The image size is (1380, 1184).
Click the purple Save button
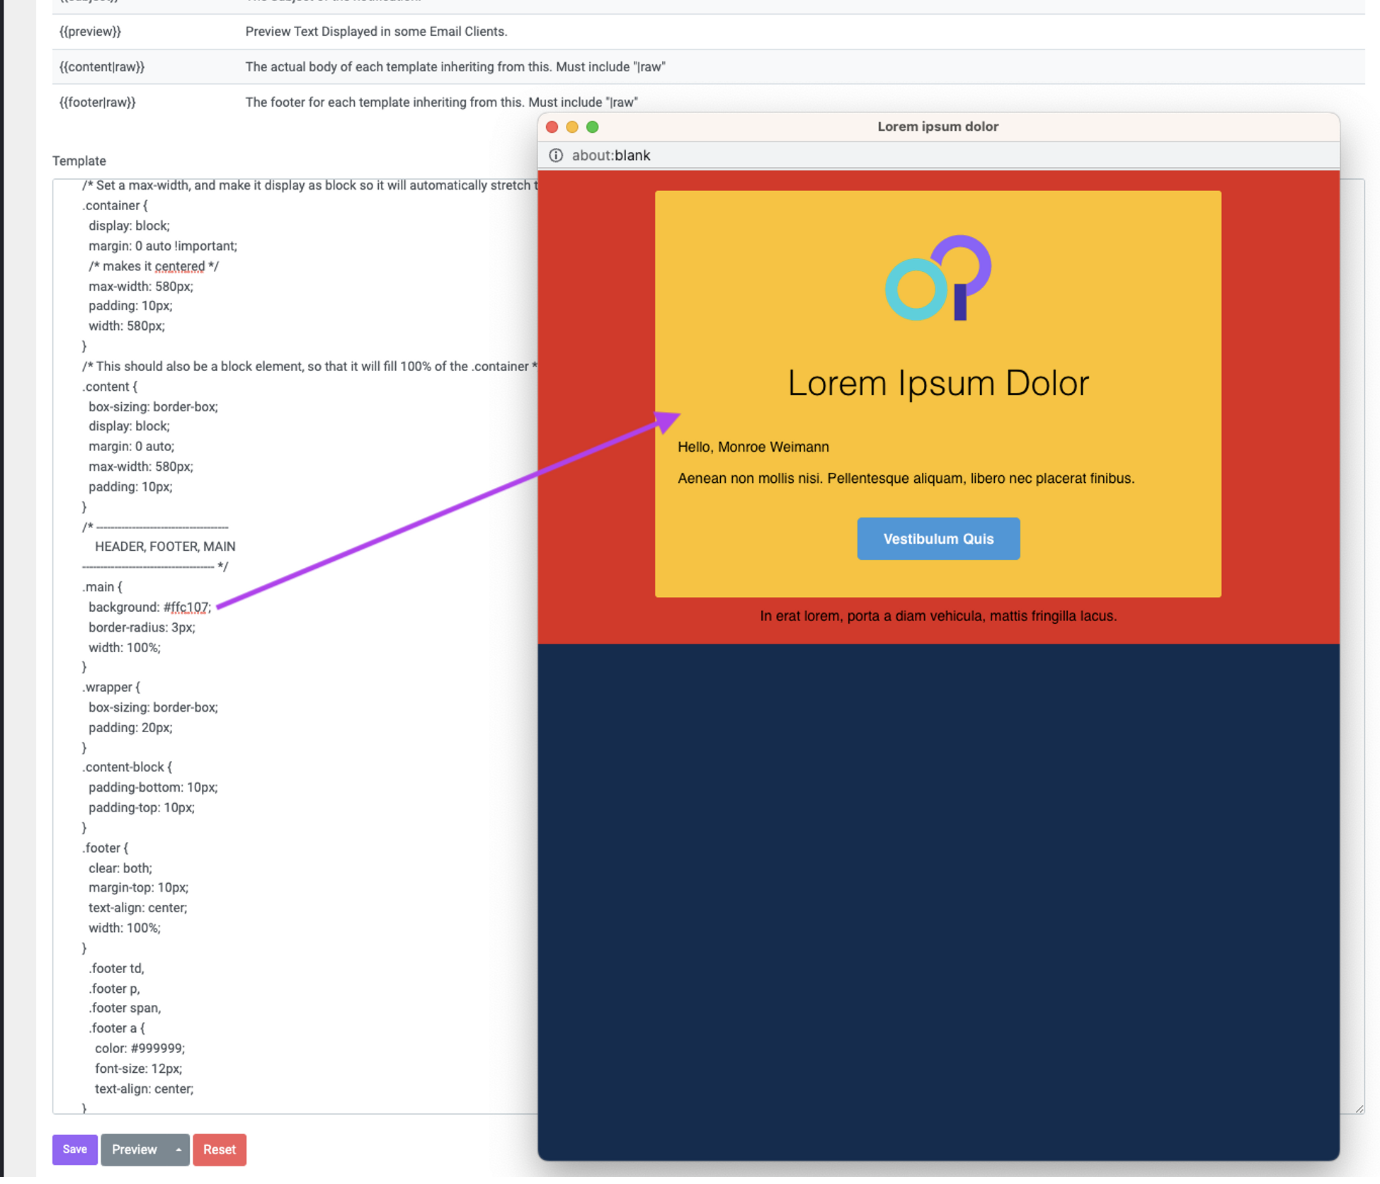coord(75,1149)
